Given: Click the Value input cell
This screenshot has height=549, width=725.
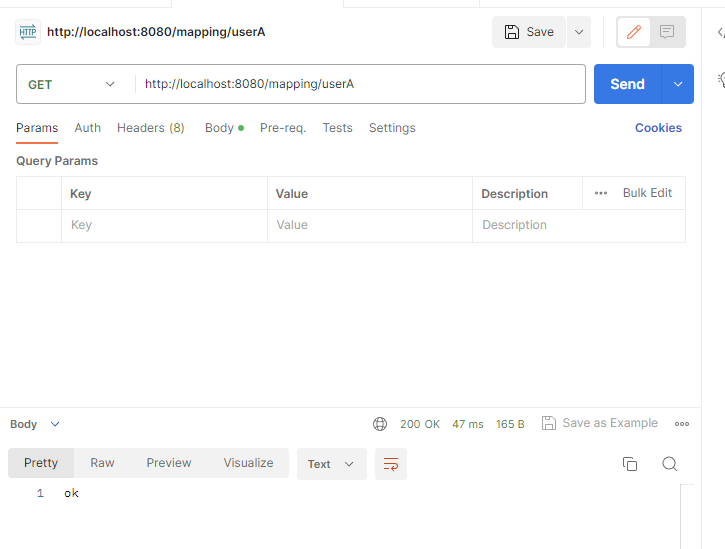Looking at the screenshot, I should click(x=370, y=226).
